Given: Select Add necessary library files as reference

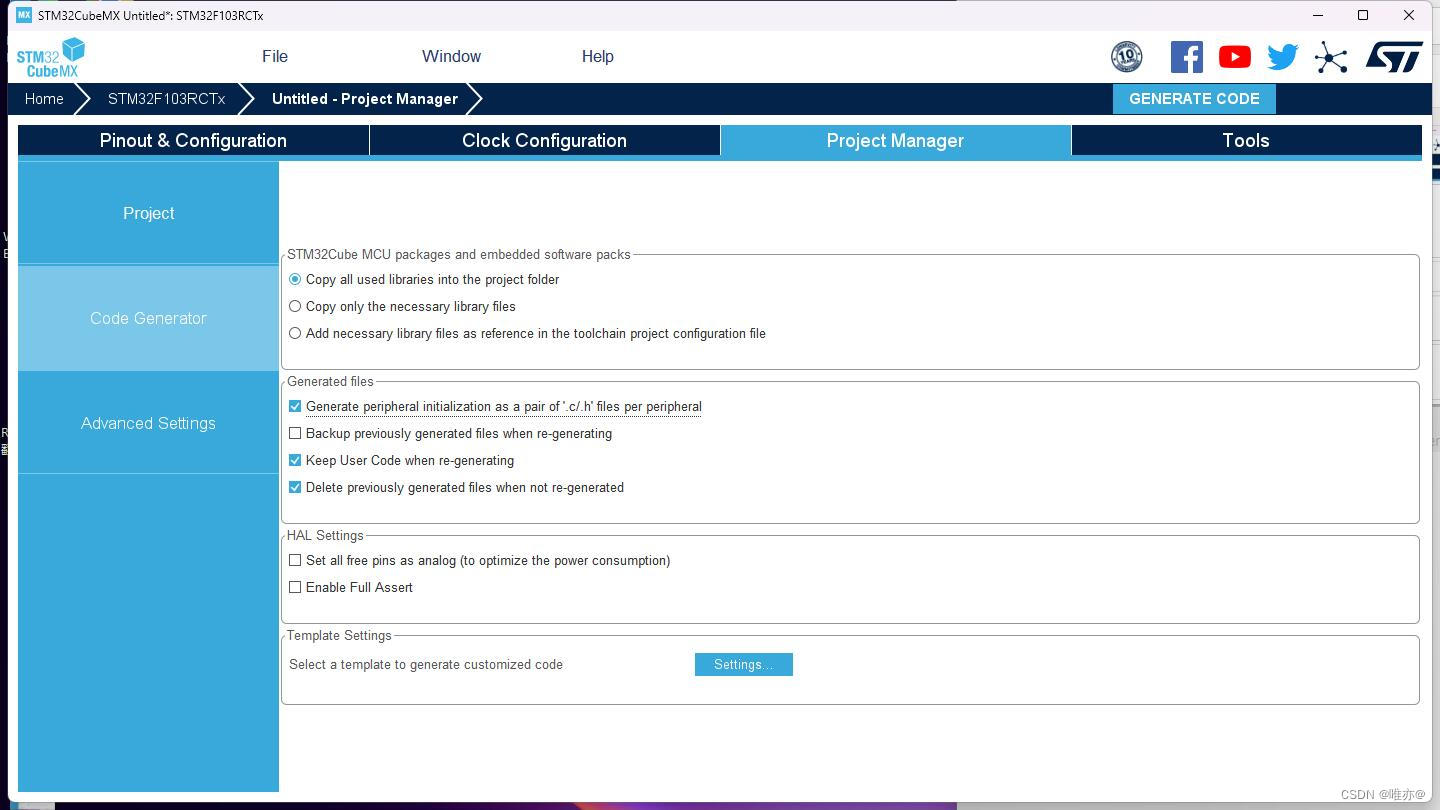Looking at the screenshot, I should coord(295,333).
